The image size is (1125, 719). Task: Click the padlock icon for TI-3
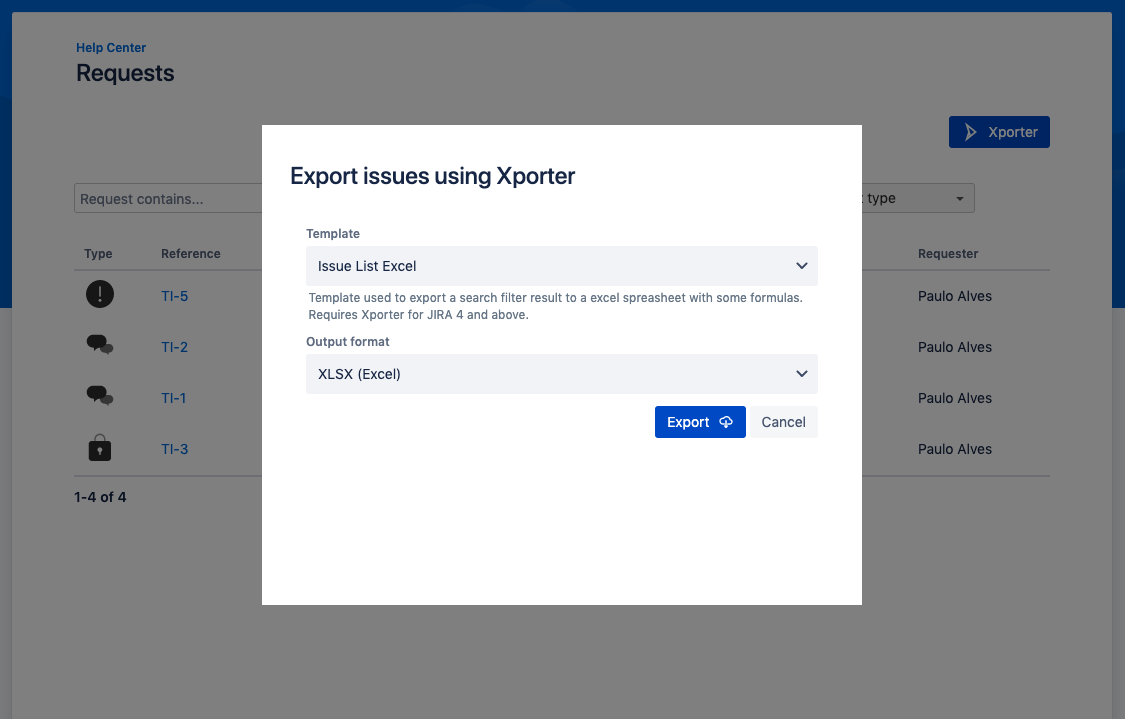pyautogui.click(x=100, y=449)
